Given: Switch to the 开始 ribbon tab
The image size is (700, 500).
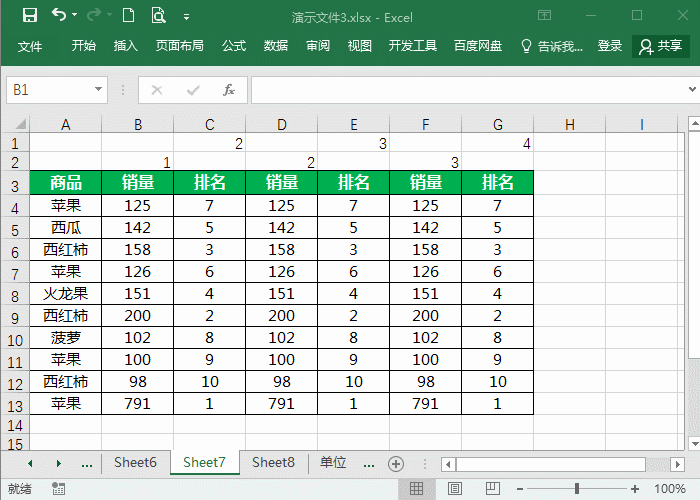Looking at the screenshot, I should [x=83, y=46].
